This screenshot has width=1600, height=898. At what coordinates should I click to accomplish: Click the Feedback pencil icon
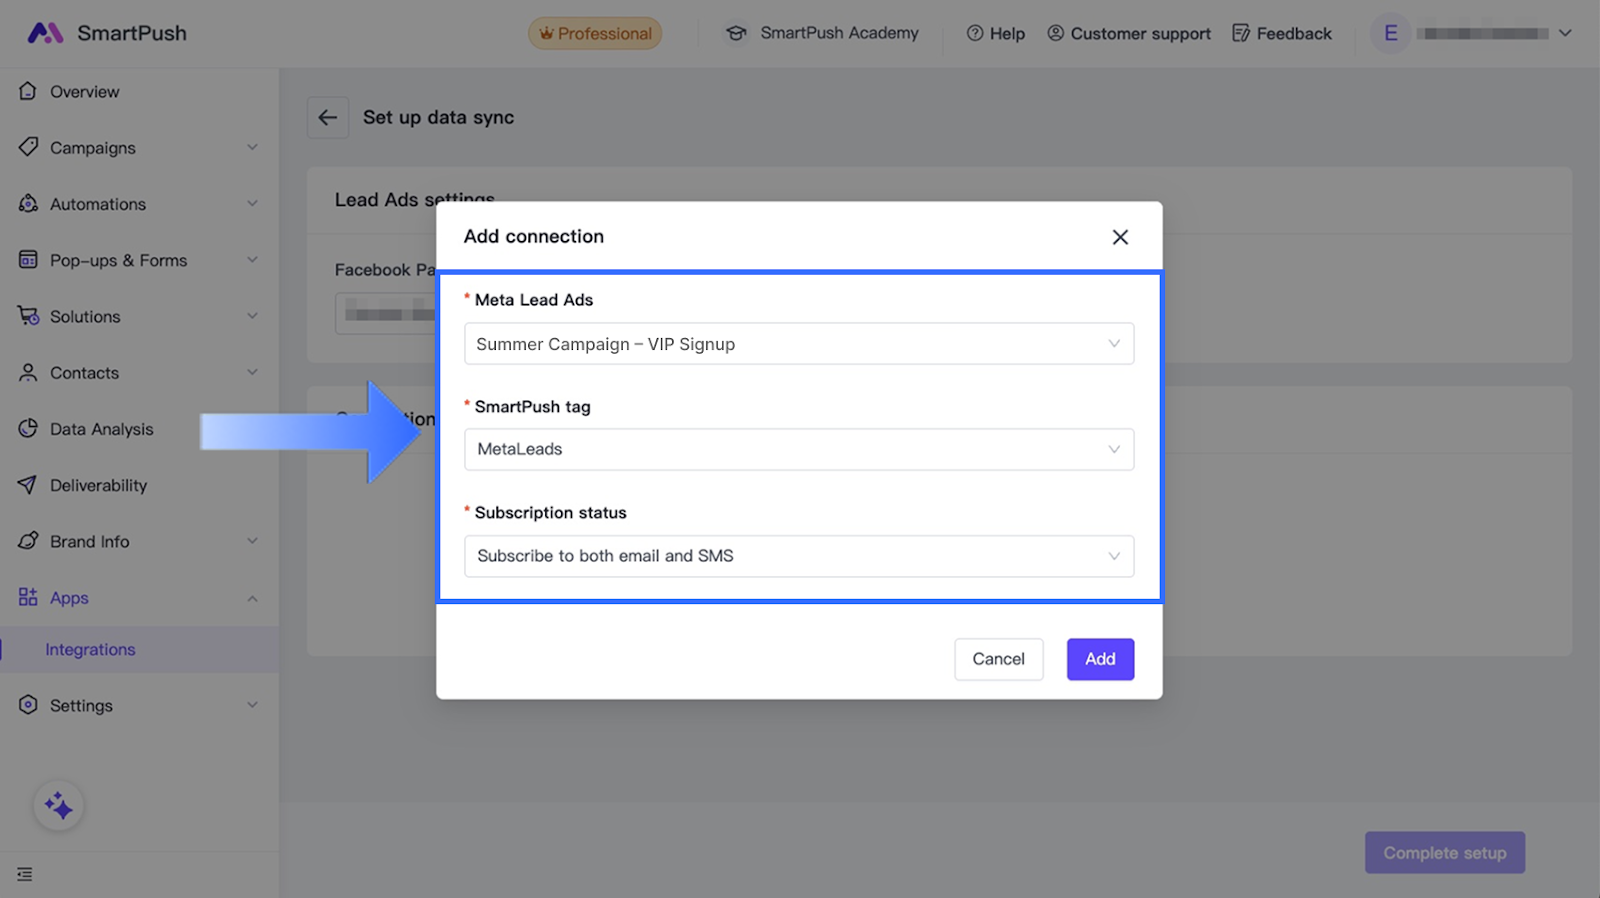[x=1241, y=33]
